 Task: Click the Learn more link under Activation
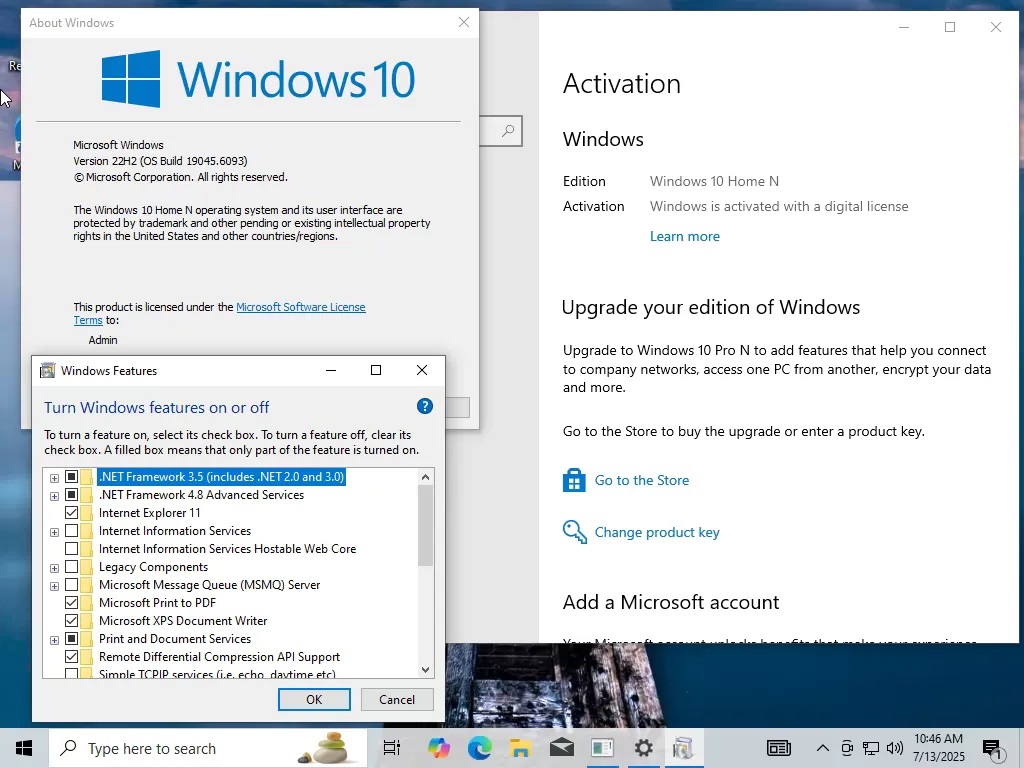[684, 236]
